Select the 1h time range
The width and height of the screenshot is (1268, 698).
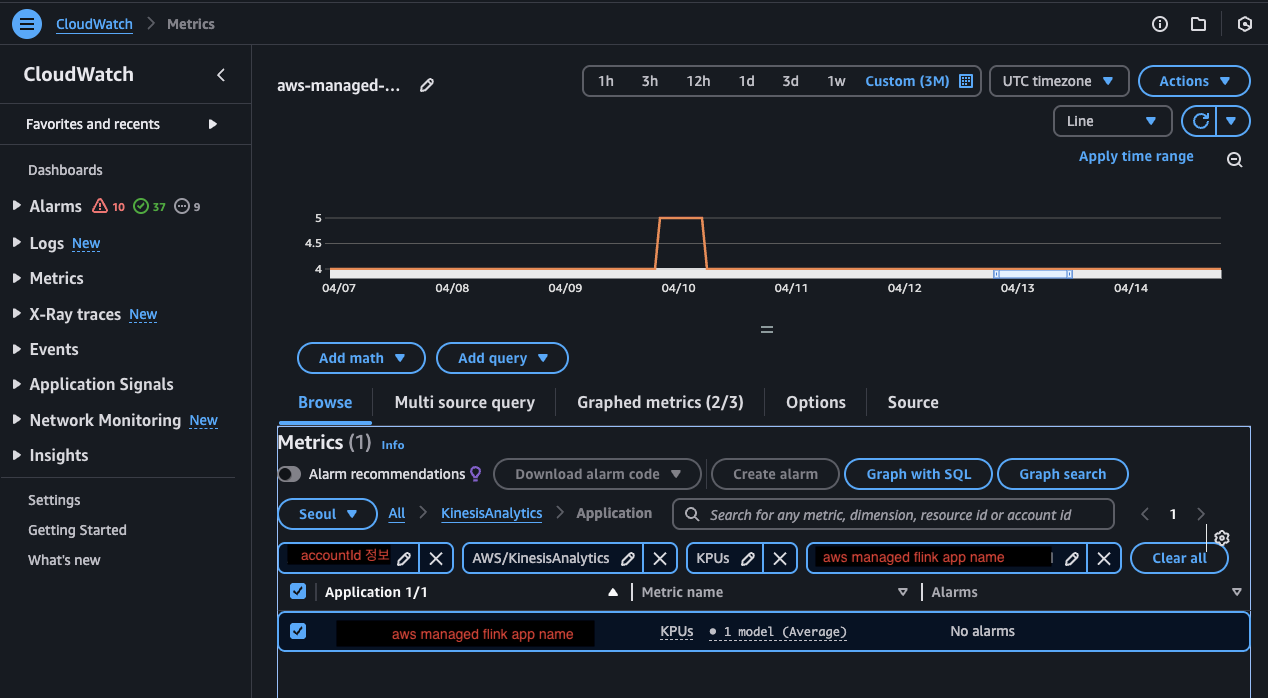point(606,81)
